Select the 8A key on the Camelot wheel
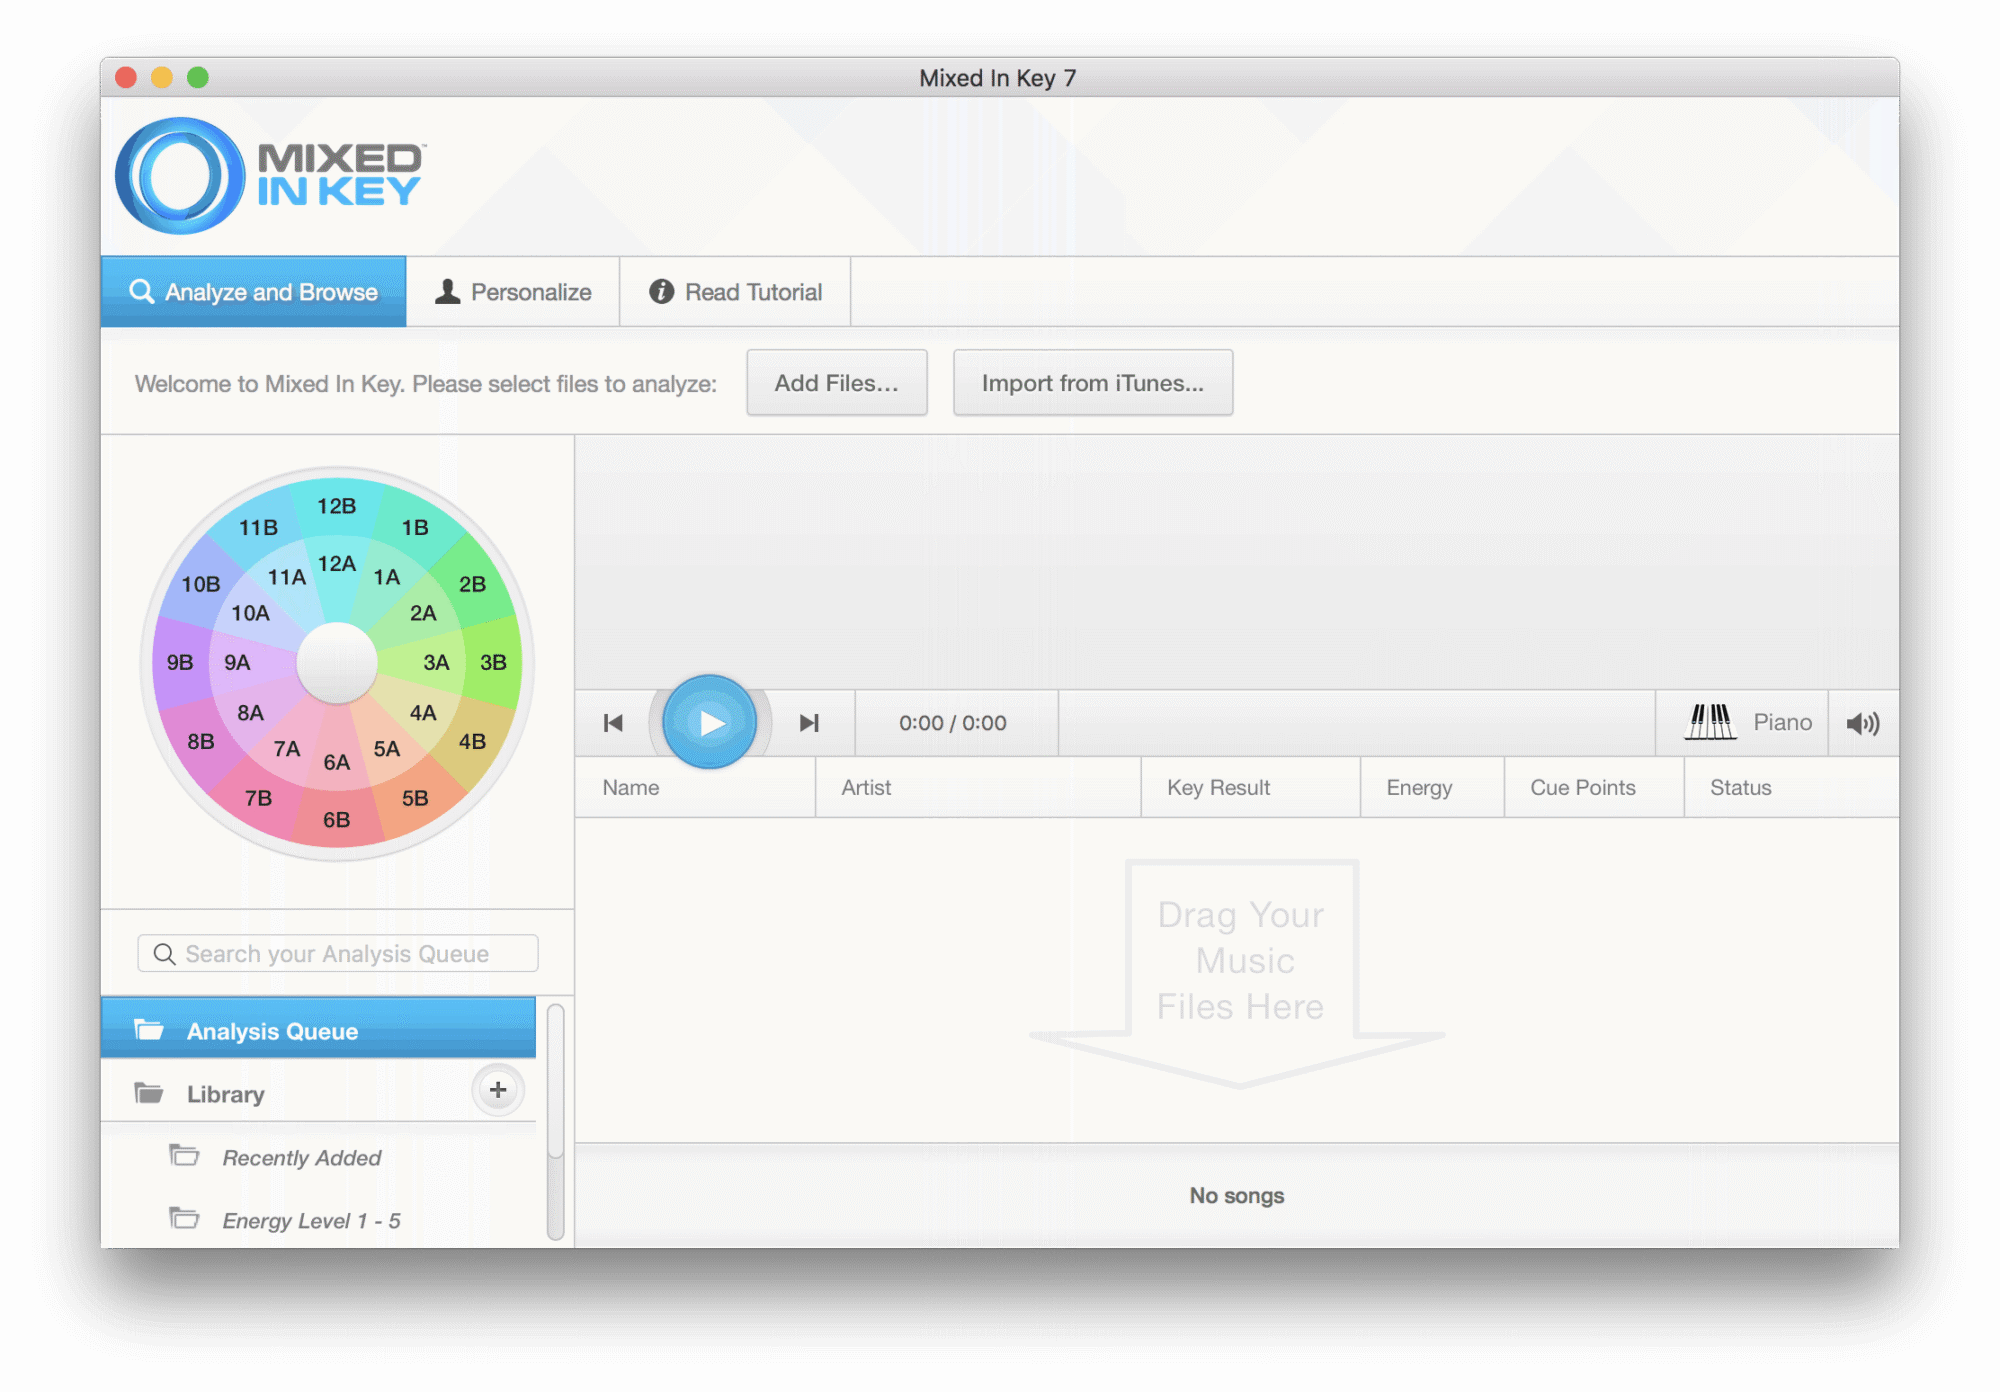The image size is (2000, 1392). (250, 712)
